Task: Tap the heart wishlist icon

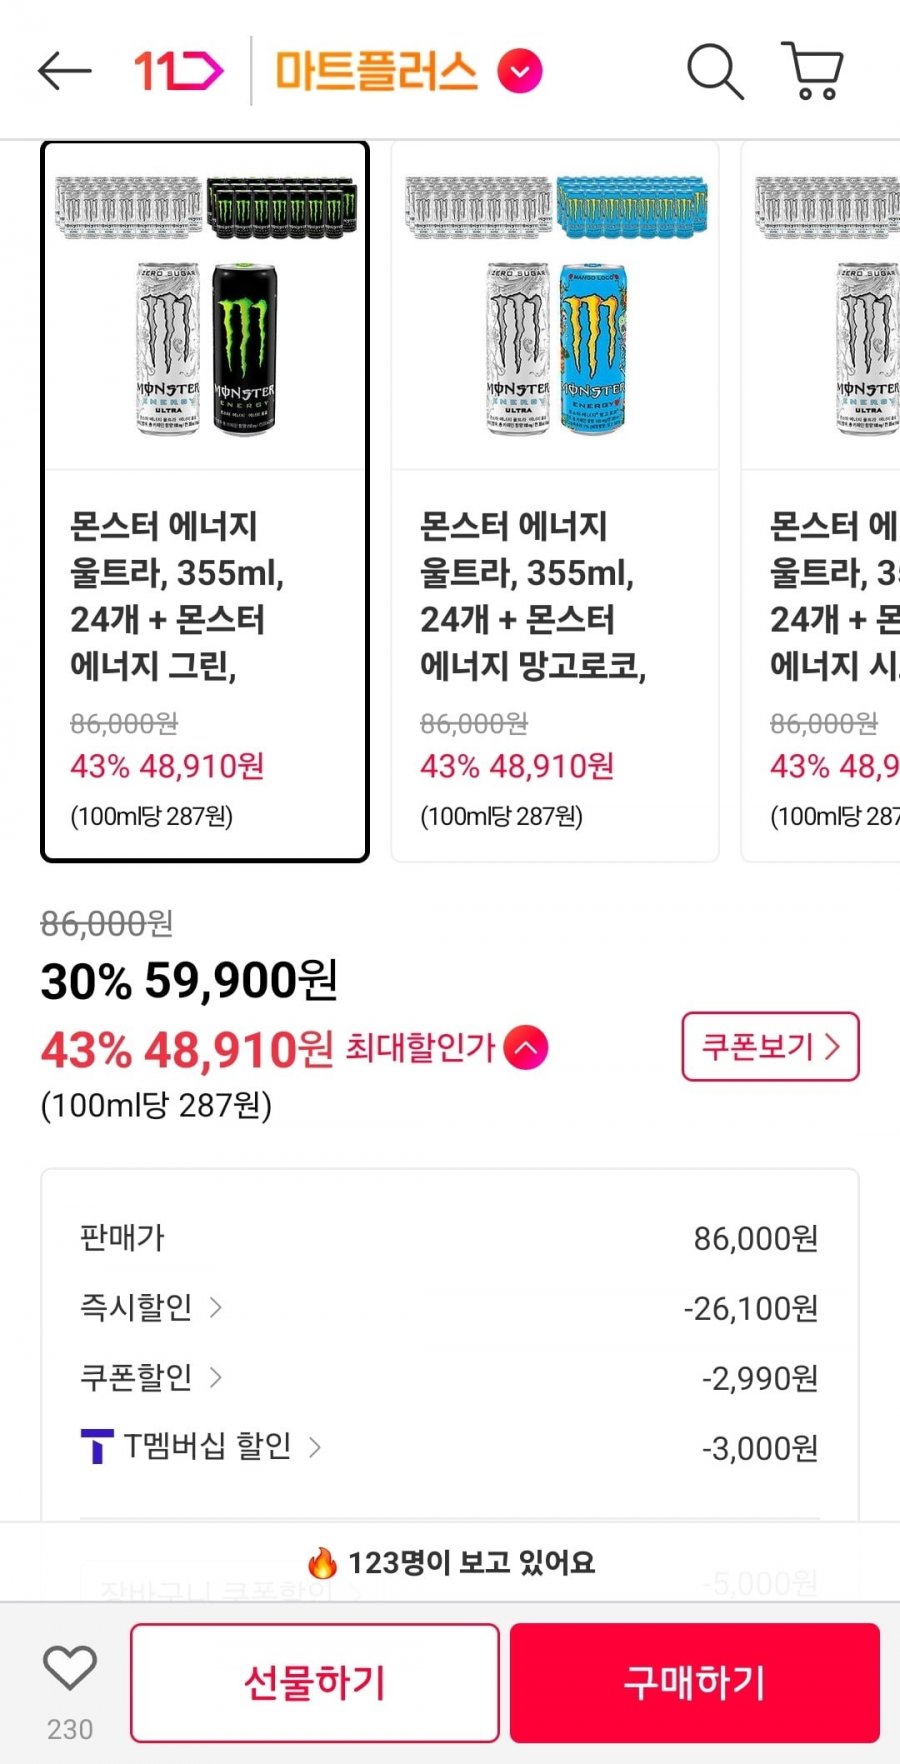Action: [x=70, y=1669]
